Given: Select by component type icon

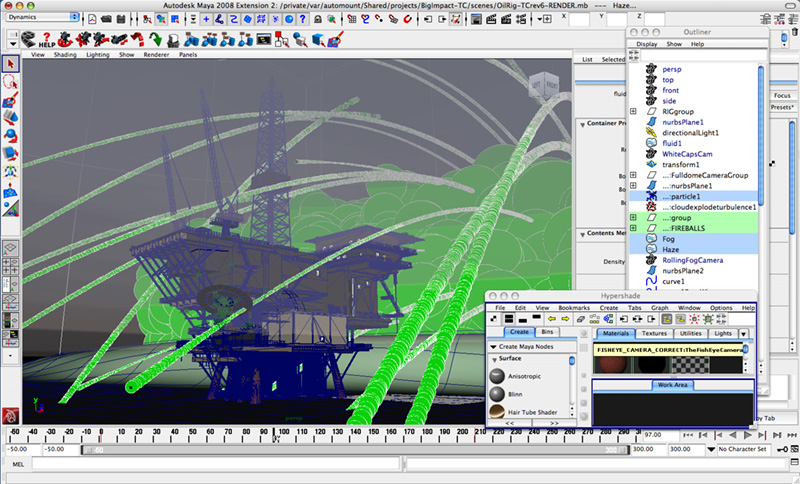Looking at the screenshot, I should (175, 19).
